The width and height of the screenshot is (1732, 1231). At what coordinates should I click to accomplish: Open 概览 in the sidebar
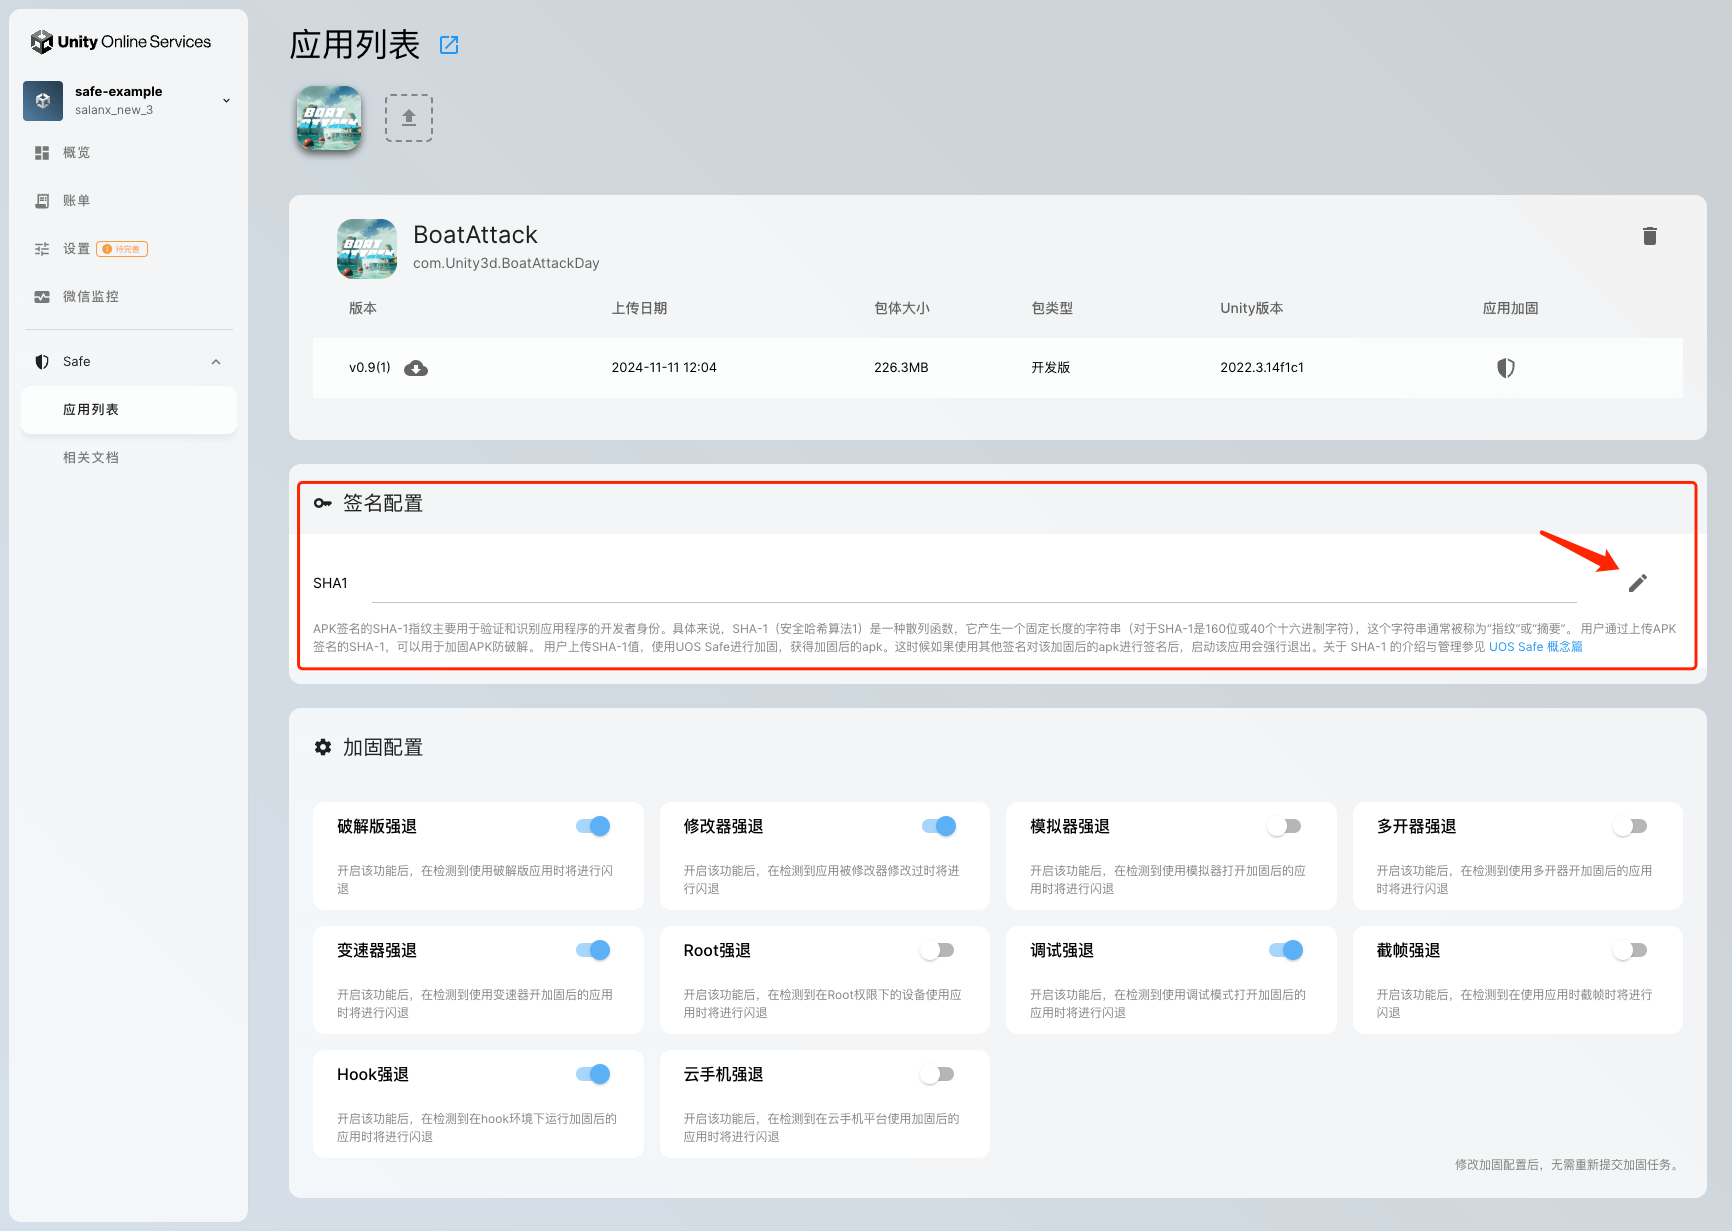[76, 153]
